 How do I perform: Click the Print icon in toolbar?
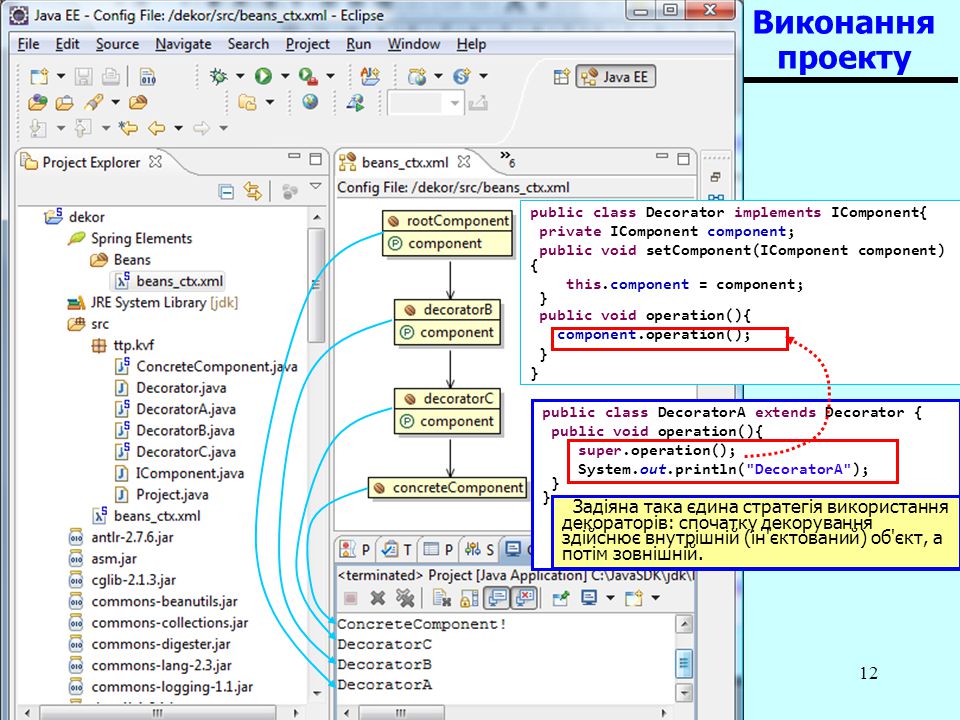click(x=111, y=76)
